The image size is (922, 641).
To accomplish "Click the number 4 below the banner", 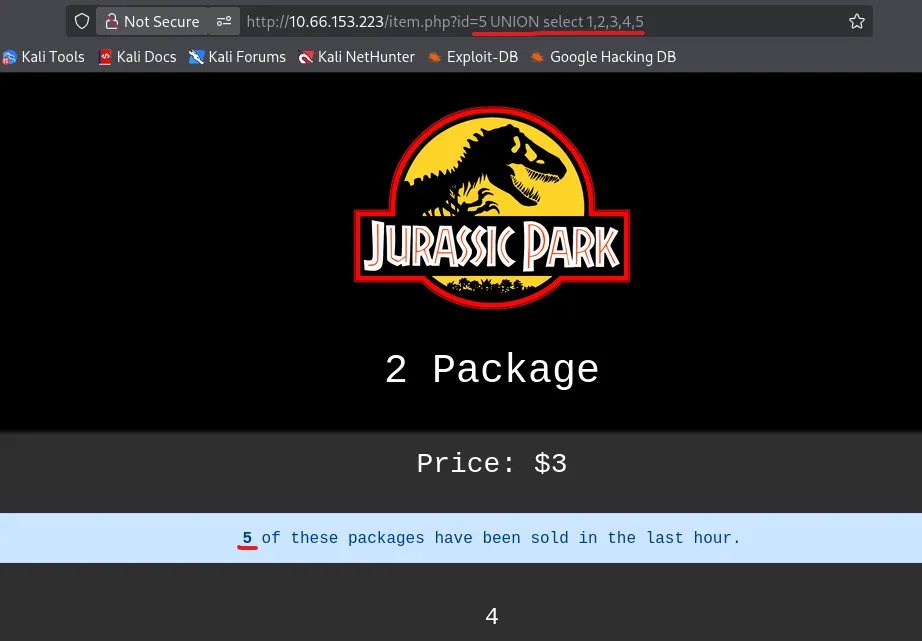I will 491,617.
